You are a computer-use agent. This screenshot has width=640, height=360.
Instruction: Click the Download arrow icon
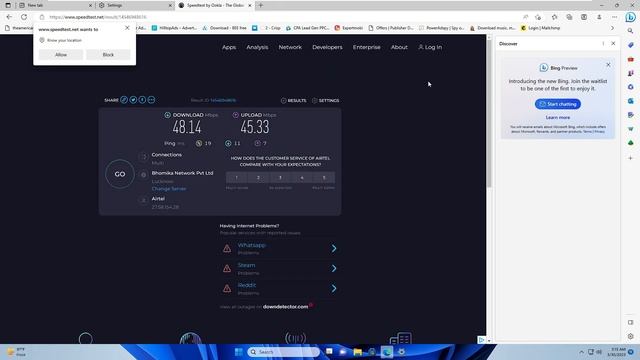[167, 115]
